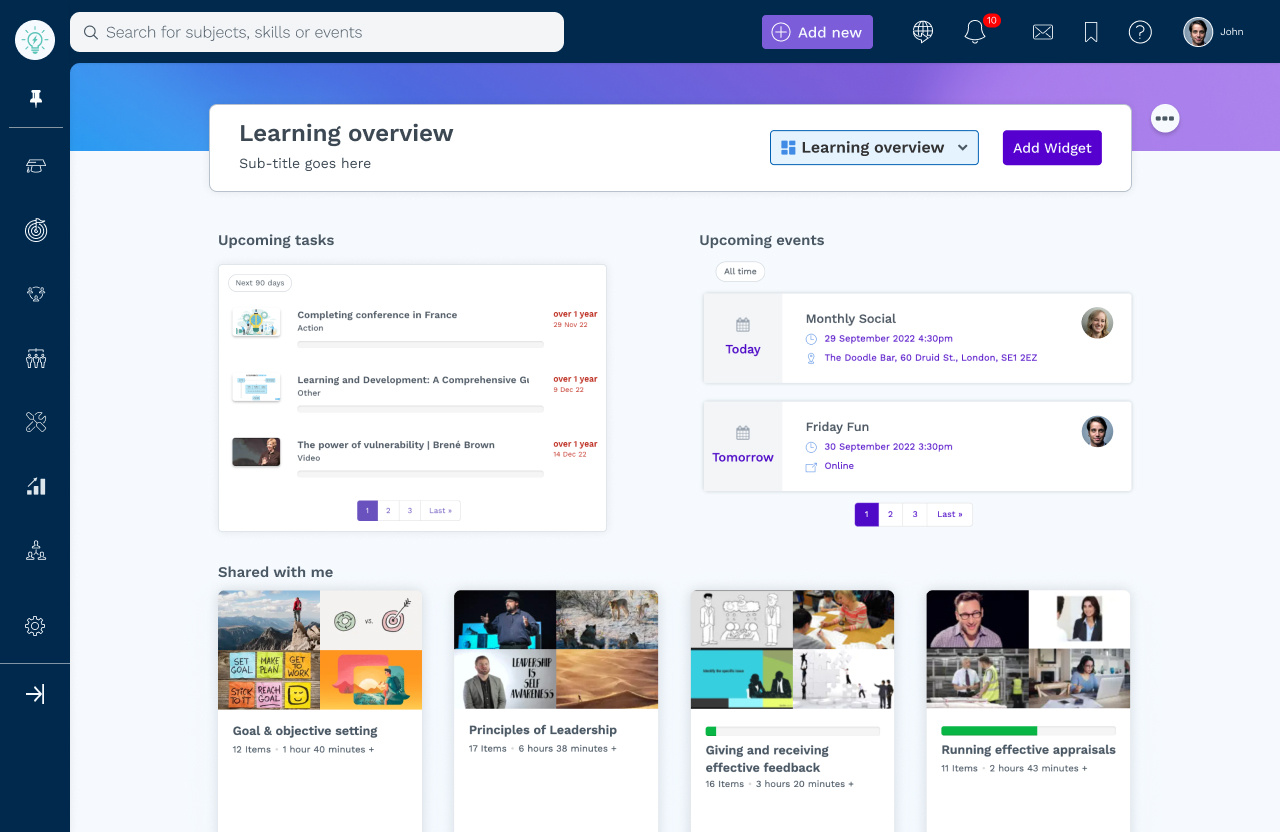Open messages via the envelope icon
Viewport: 1280px width, 832px height.
[1042, 32]
